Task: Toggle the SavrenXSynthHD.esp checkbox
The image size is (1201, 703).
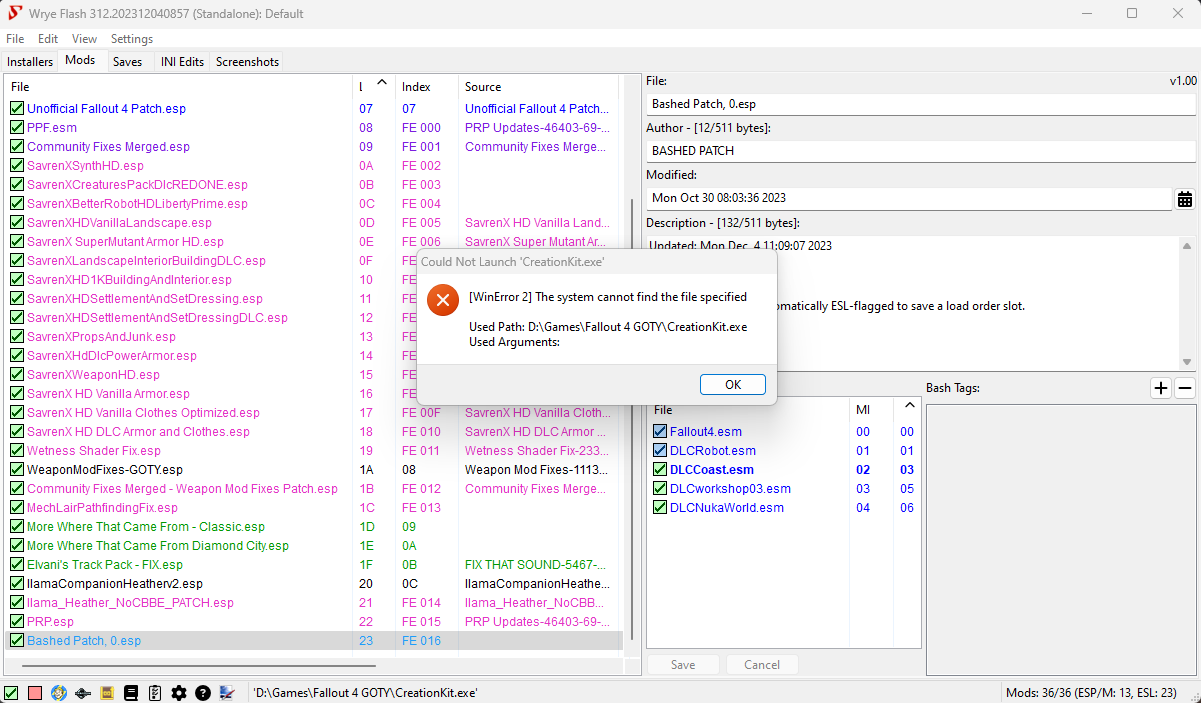Action: click(x=17, y=166)
